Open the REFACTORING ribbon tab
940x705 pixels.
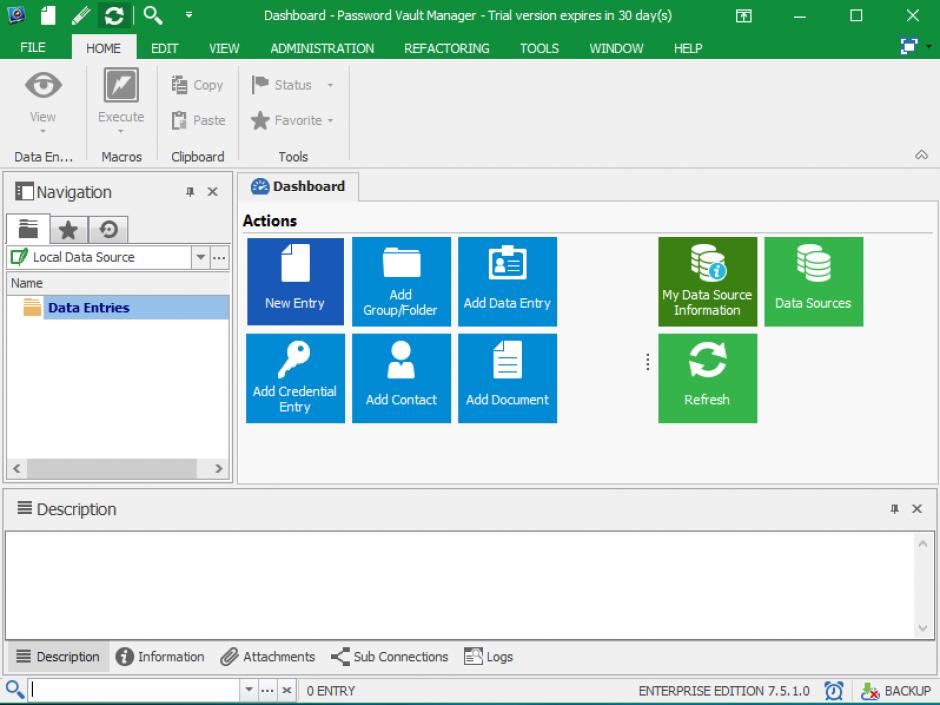click(447, 48)
